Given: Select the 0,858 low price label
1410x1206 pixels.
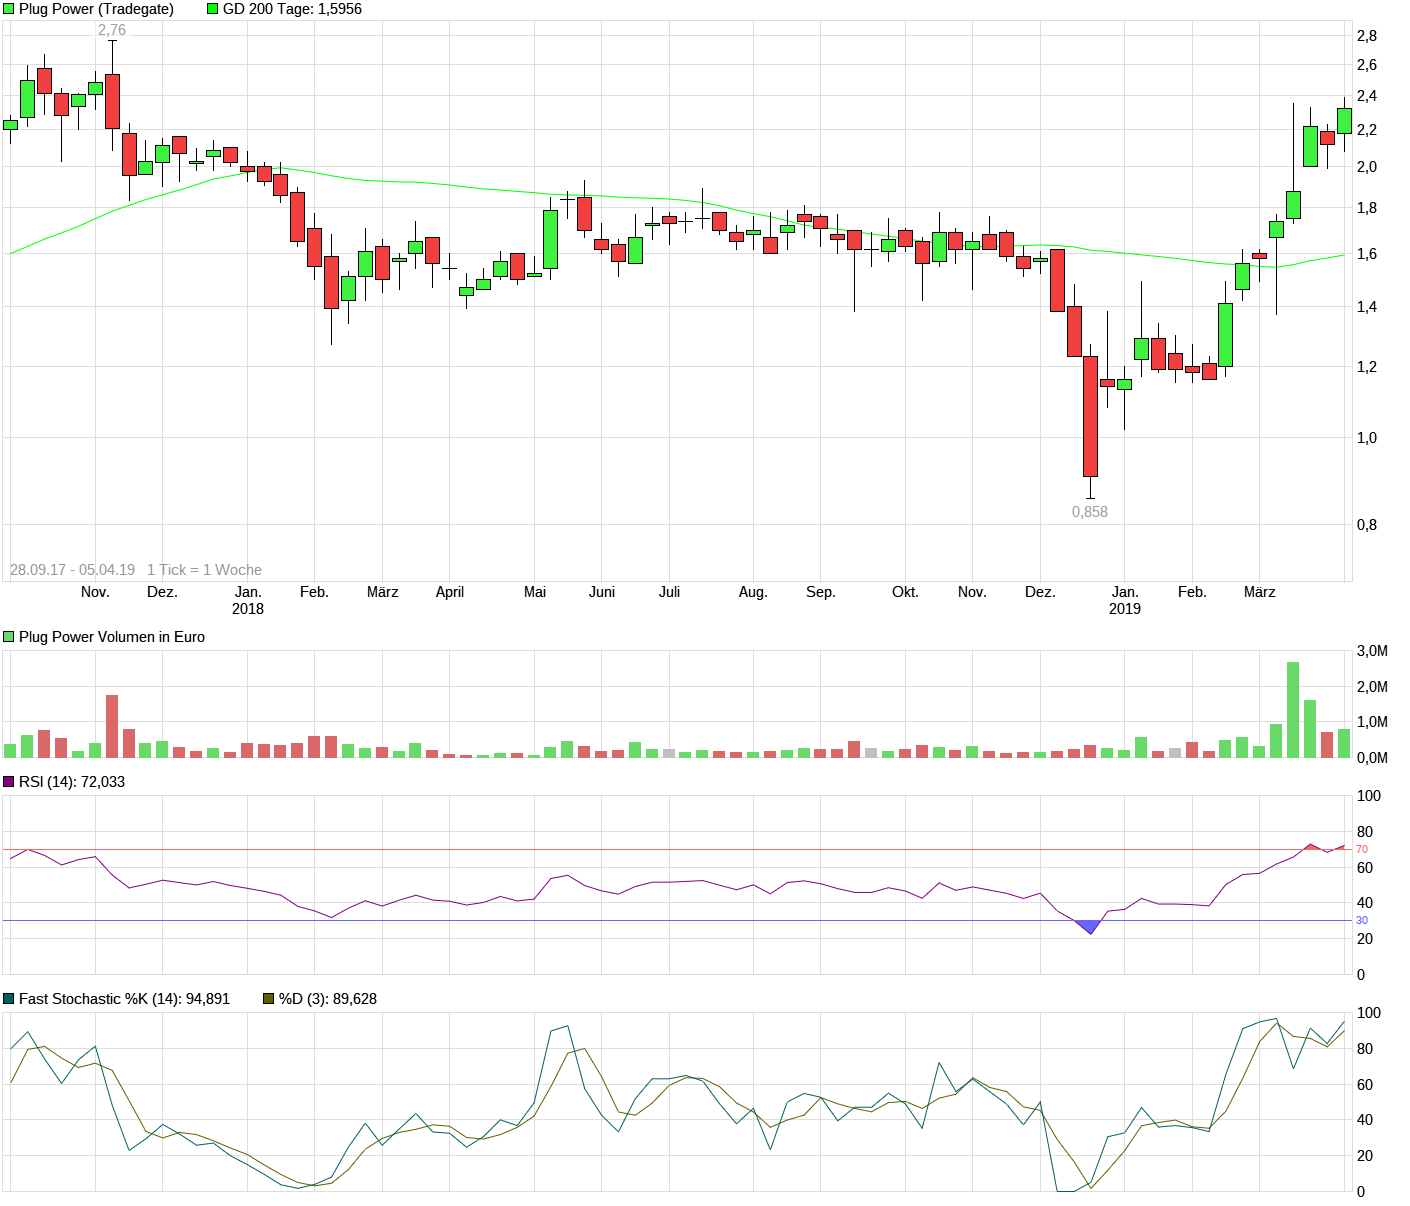Looking at the screenshot, I should tap(1090, 512).
